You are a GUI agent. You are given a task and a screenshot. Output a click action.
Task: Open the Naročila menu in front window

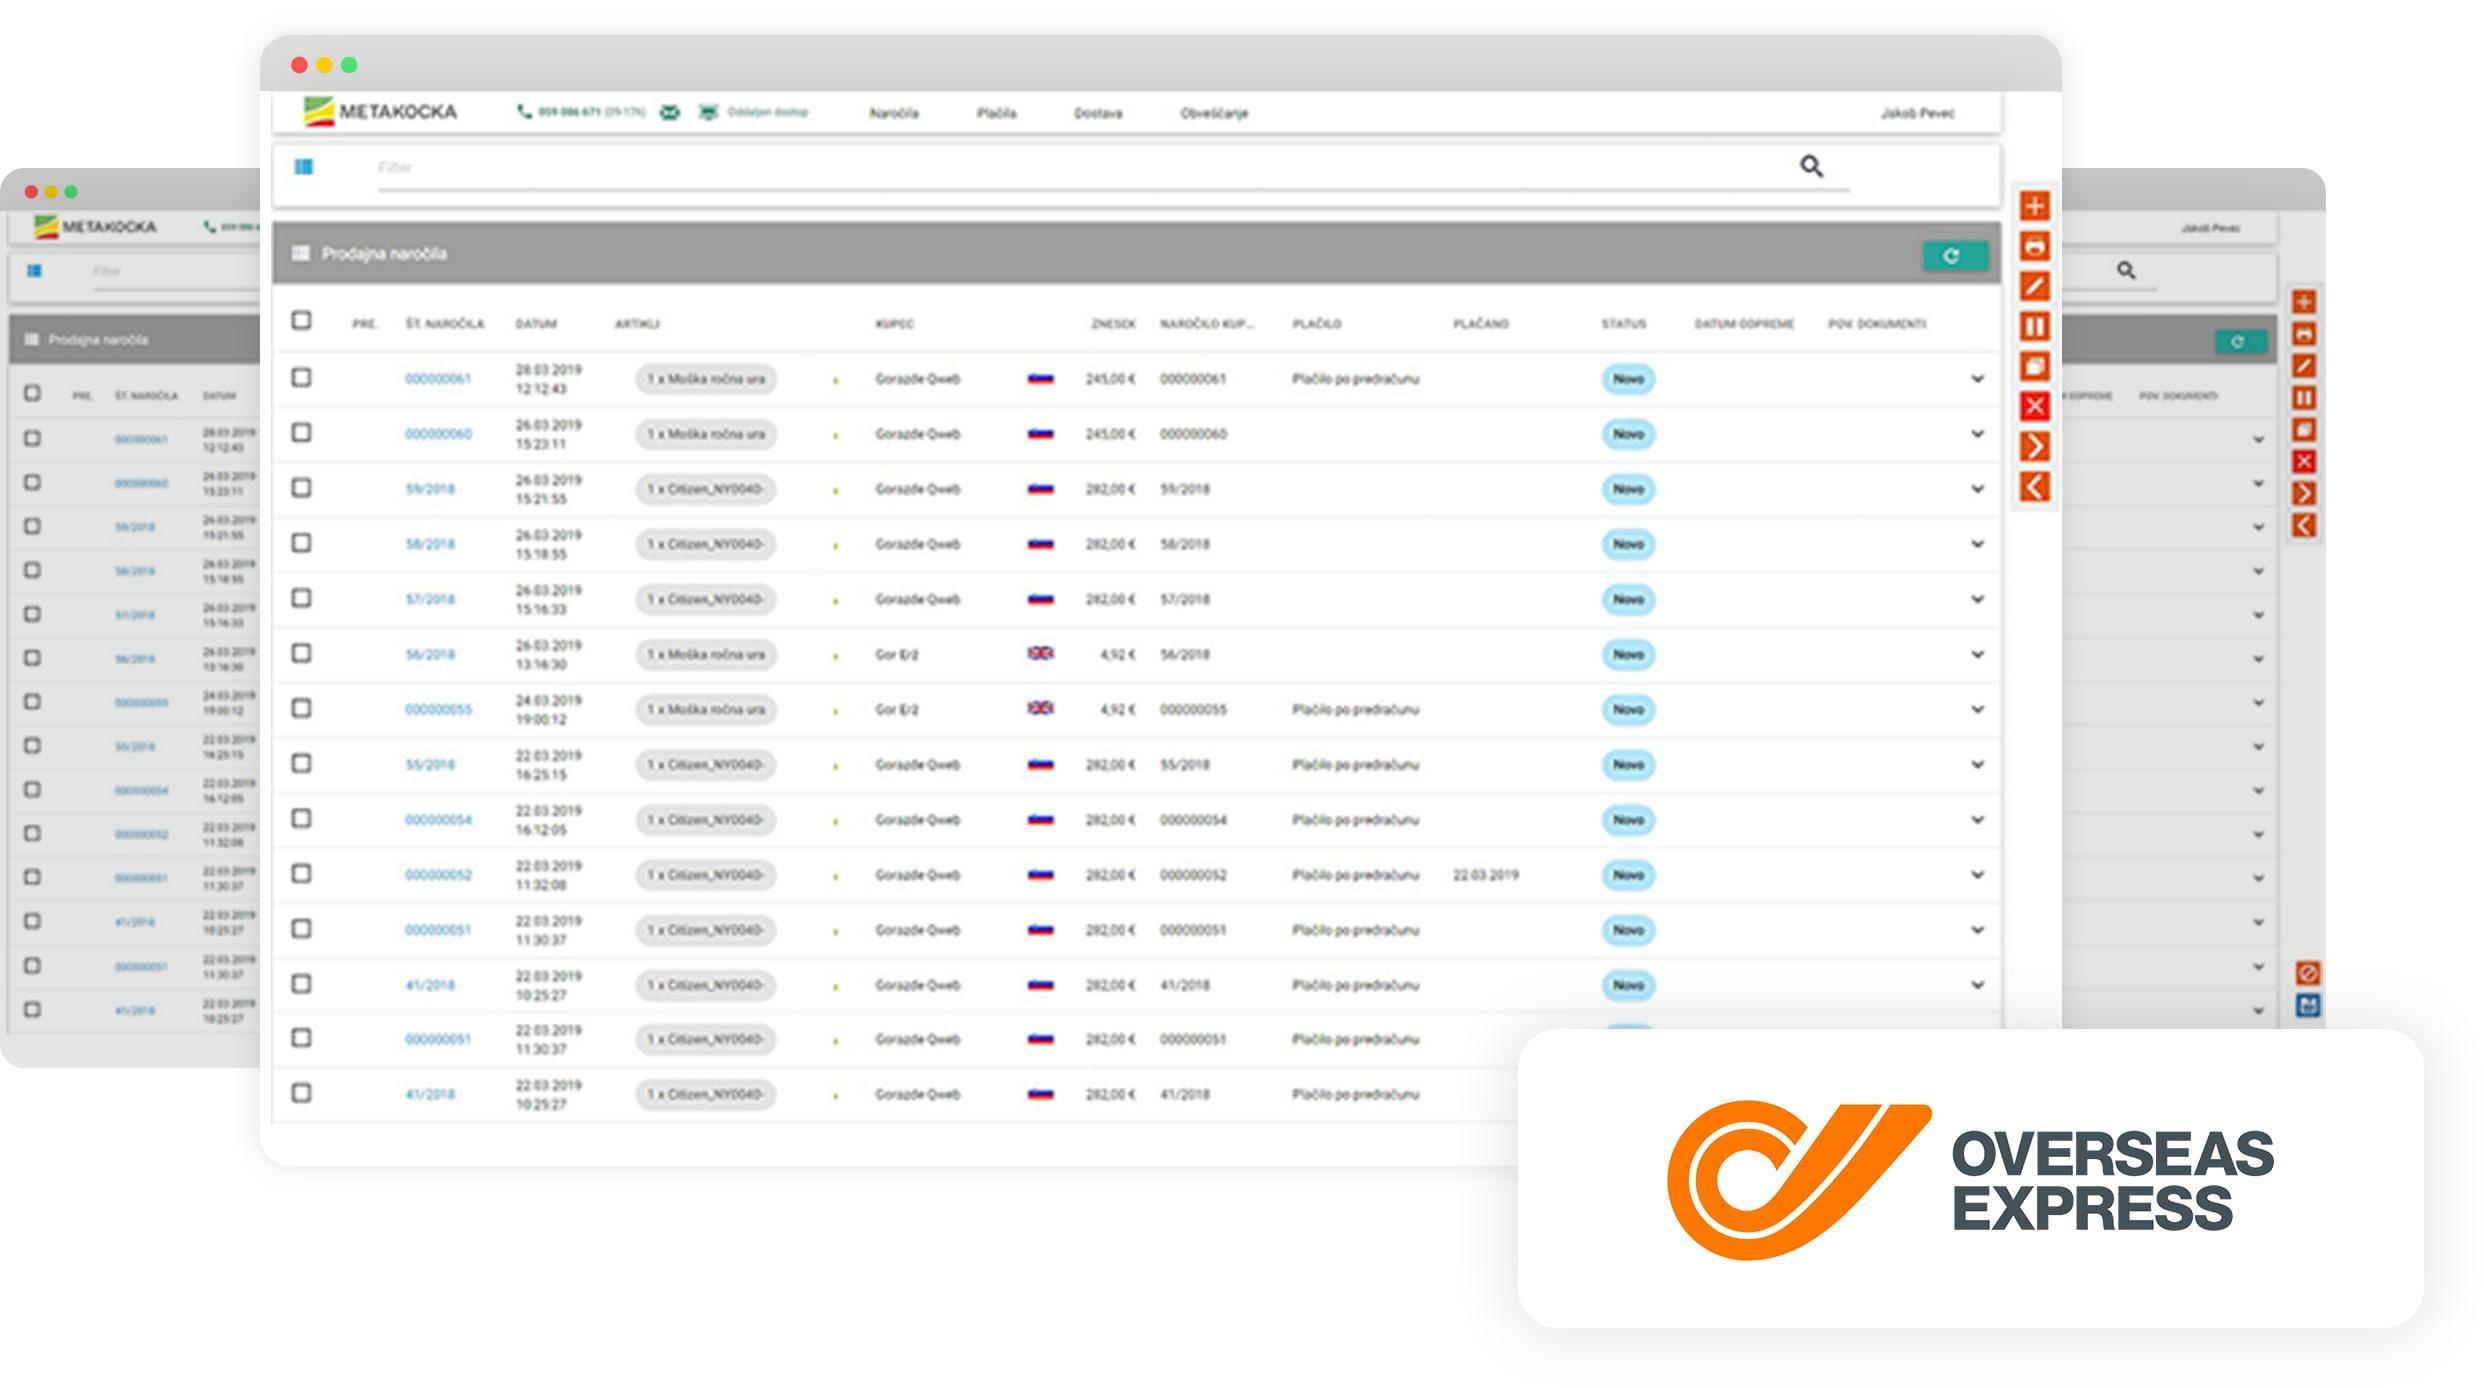(x=894, y=113)
